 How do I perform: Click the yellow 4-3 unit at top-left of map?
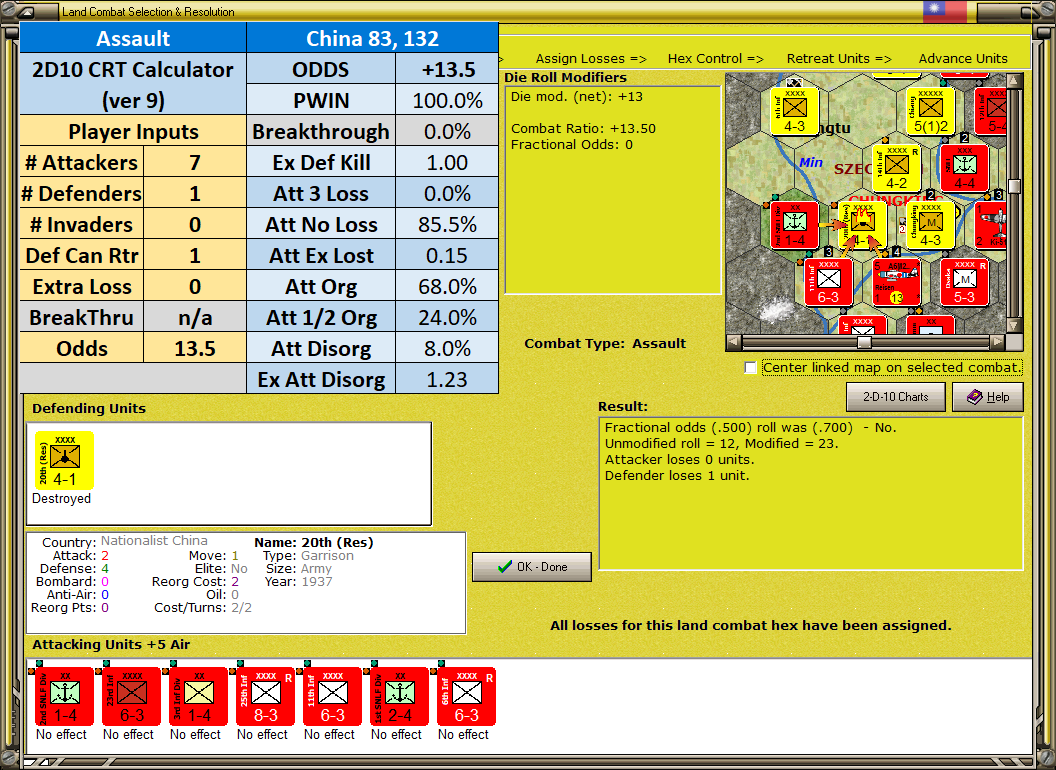pos(795,111)
